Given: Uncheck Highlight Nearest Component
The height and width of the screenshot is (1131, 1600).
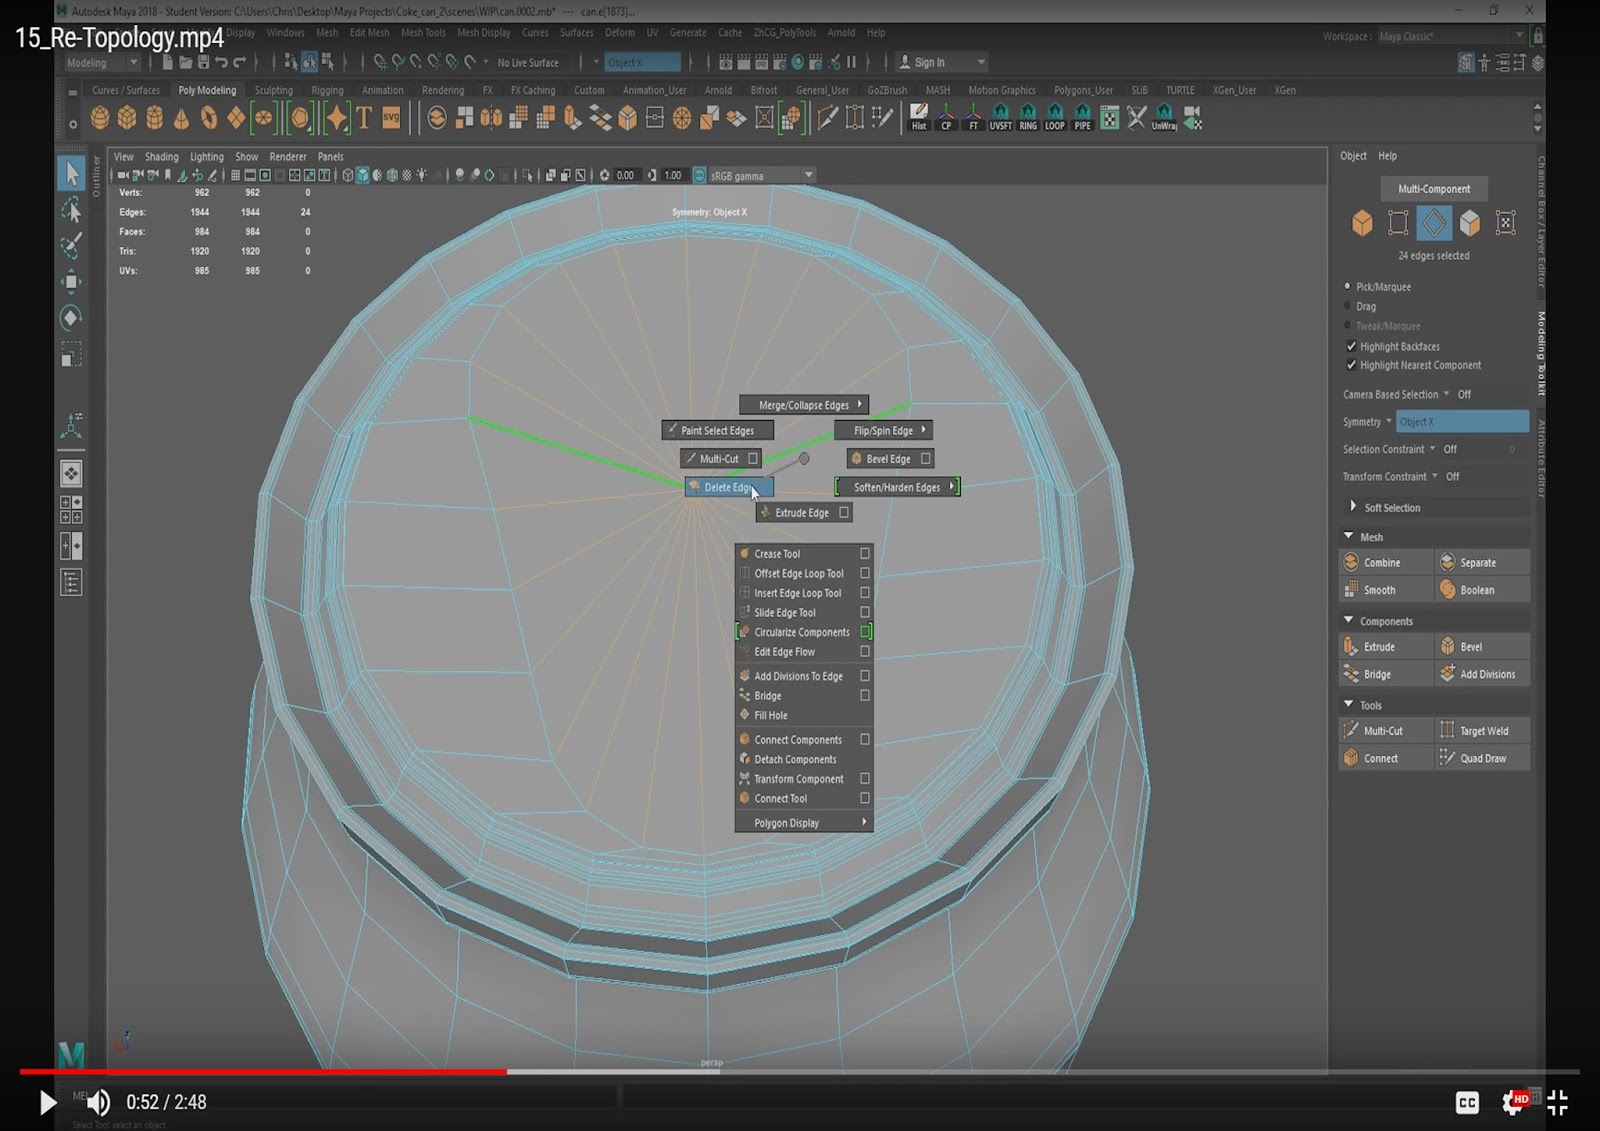Looking at the screenshot, I should coord(1352,365).
